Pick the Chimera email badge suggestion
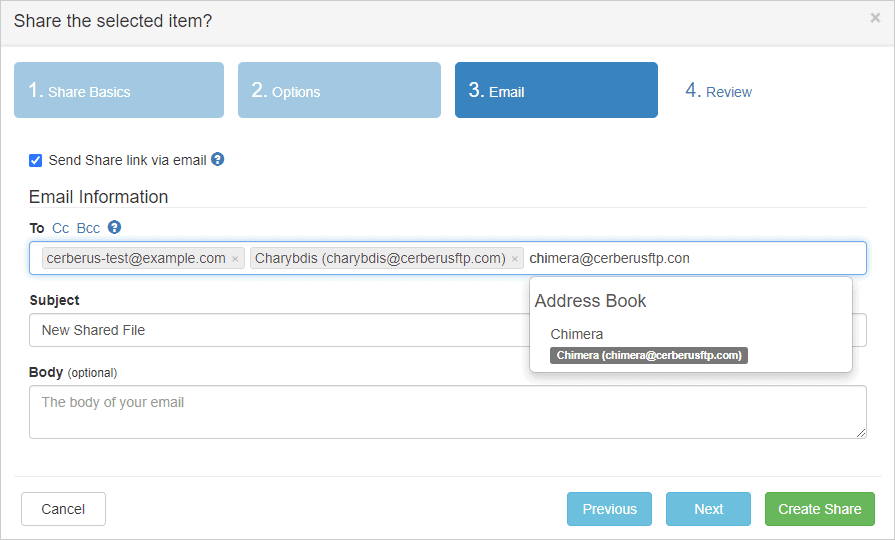Screen dimensions: 895x540 (649, 355)
